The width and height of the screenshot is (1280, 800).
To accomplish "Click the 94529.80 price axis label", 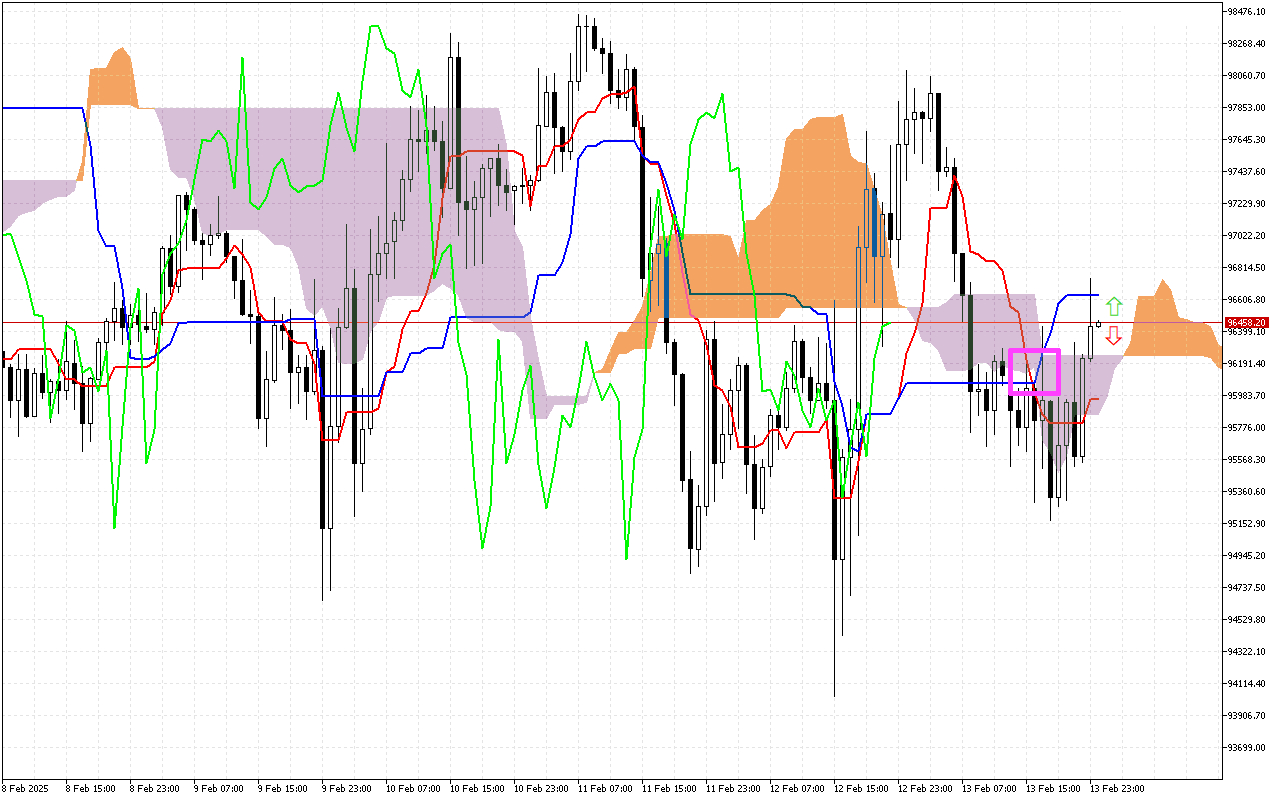I will click(x=1247, y=620).
